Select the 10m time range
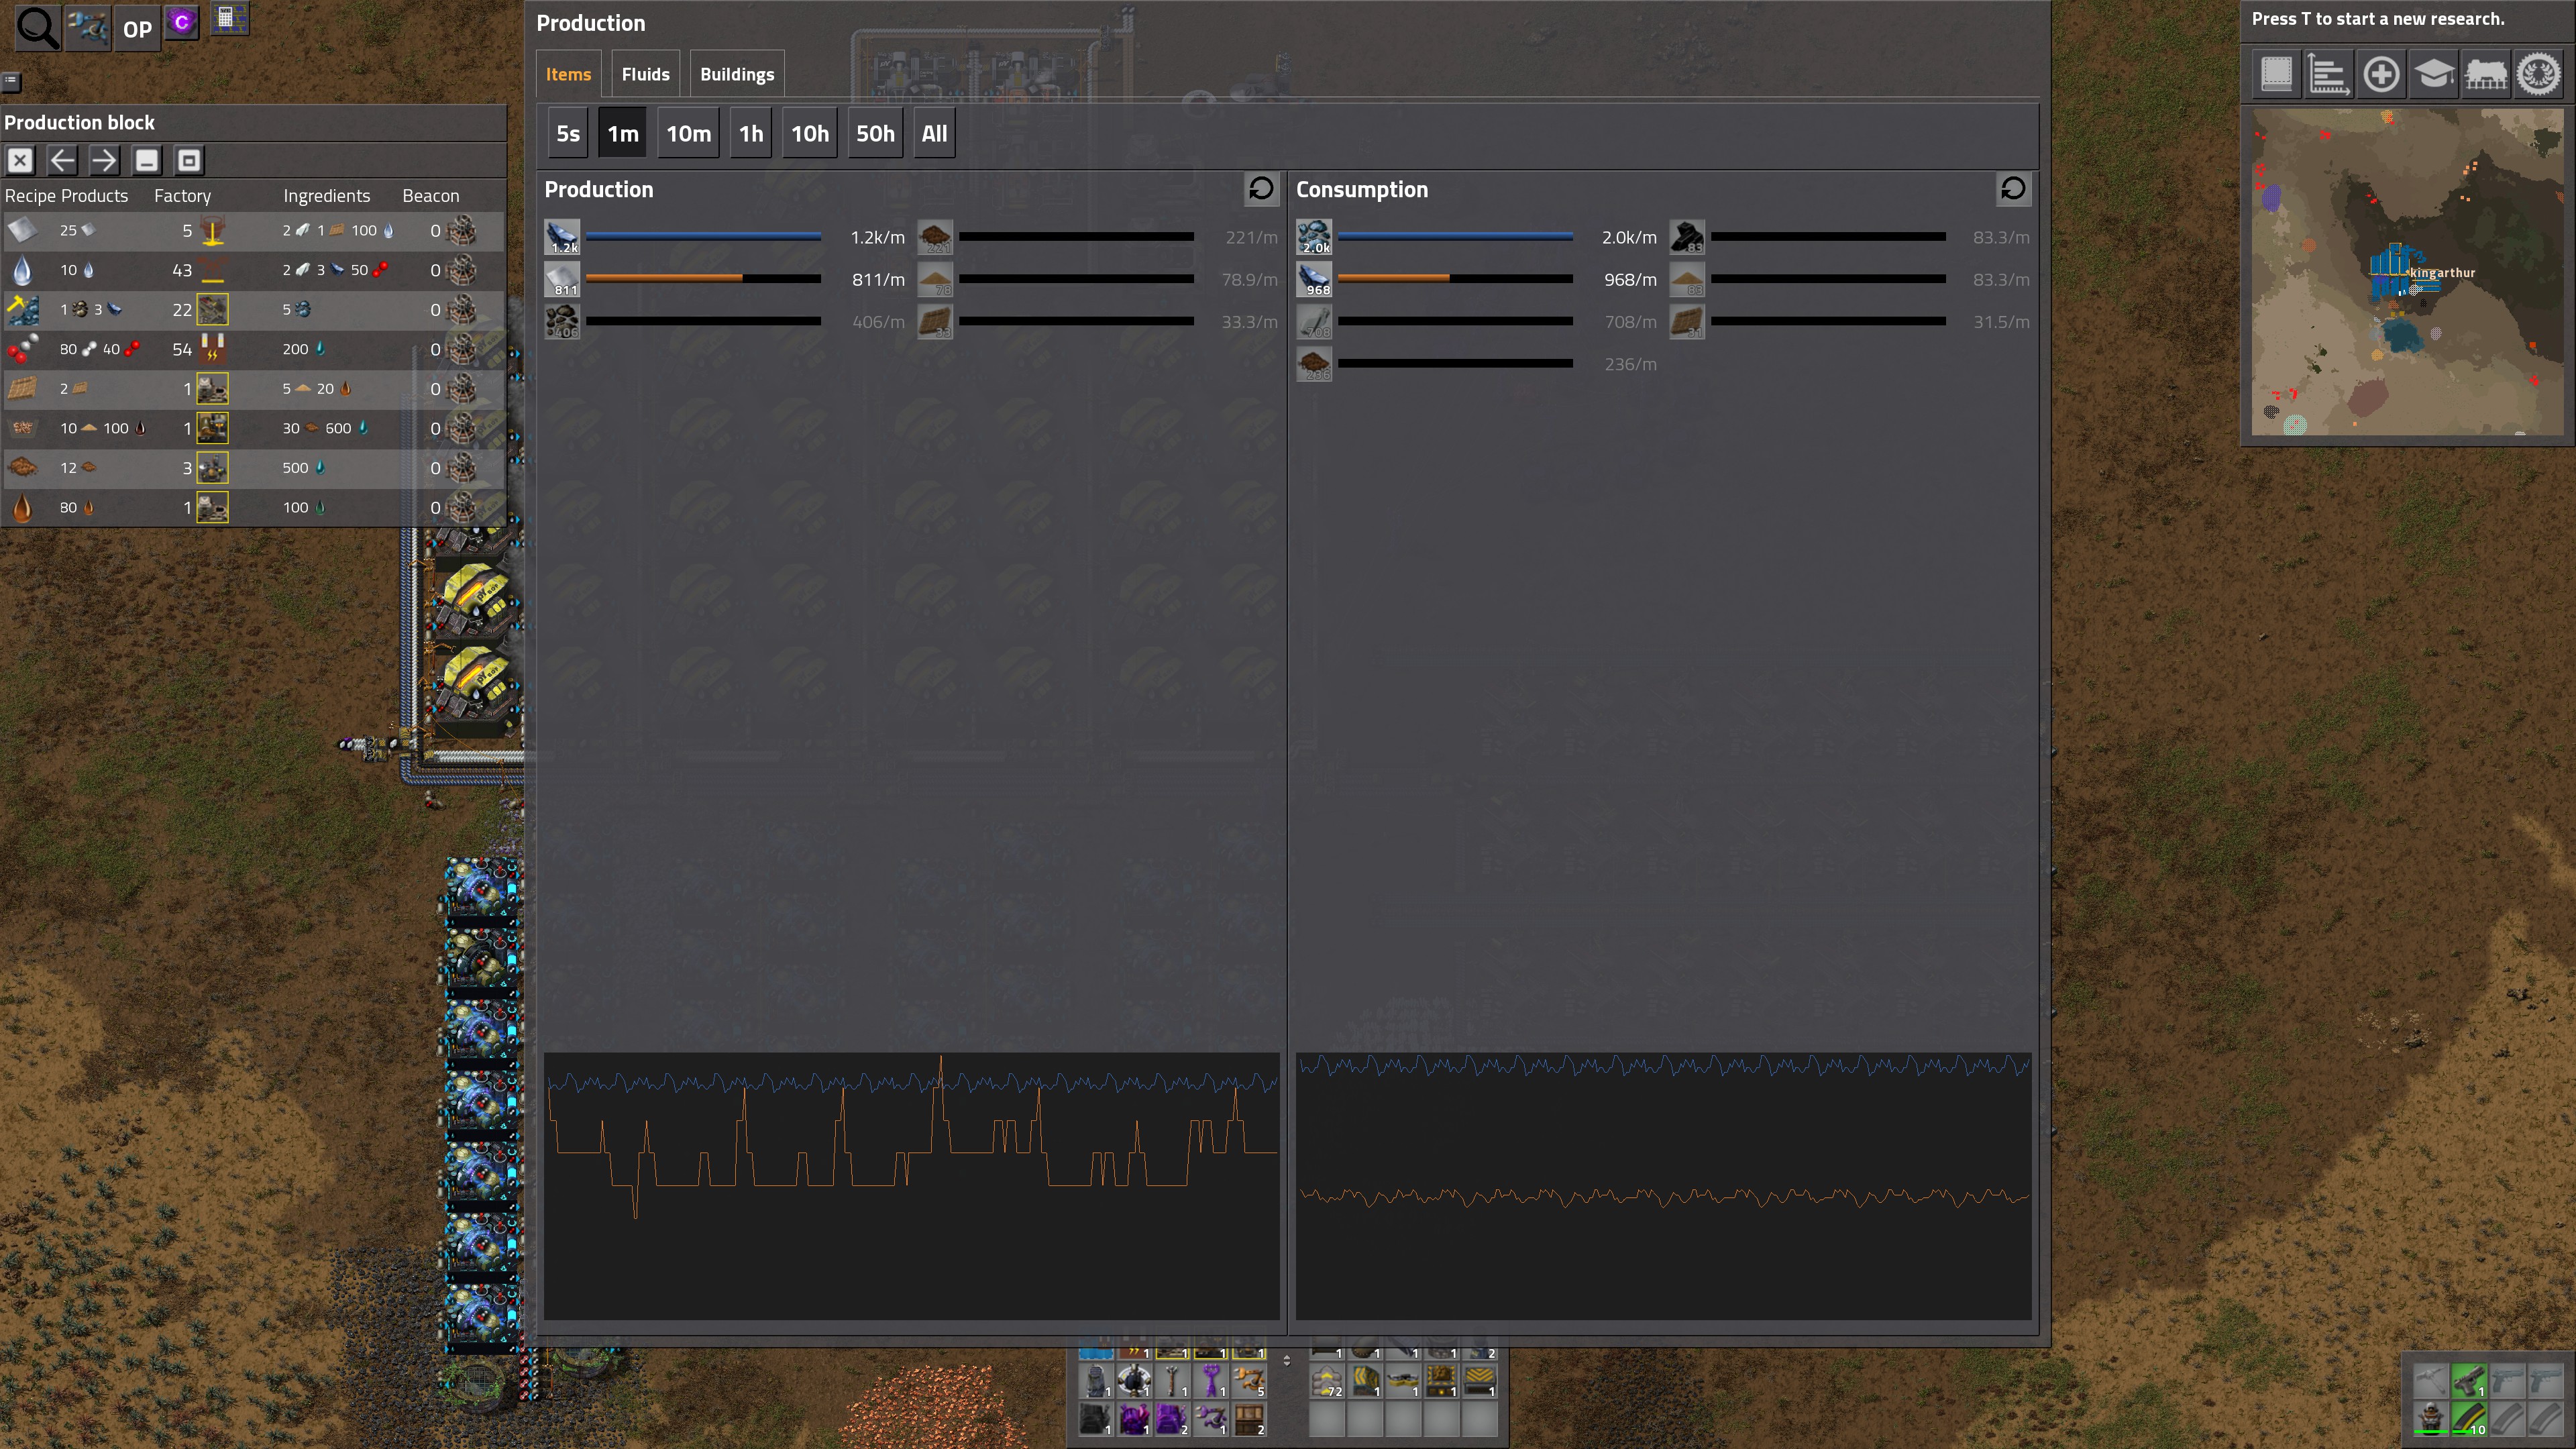2576x1449 pixels. 689,133
